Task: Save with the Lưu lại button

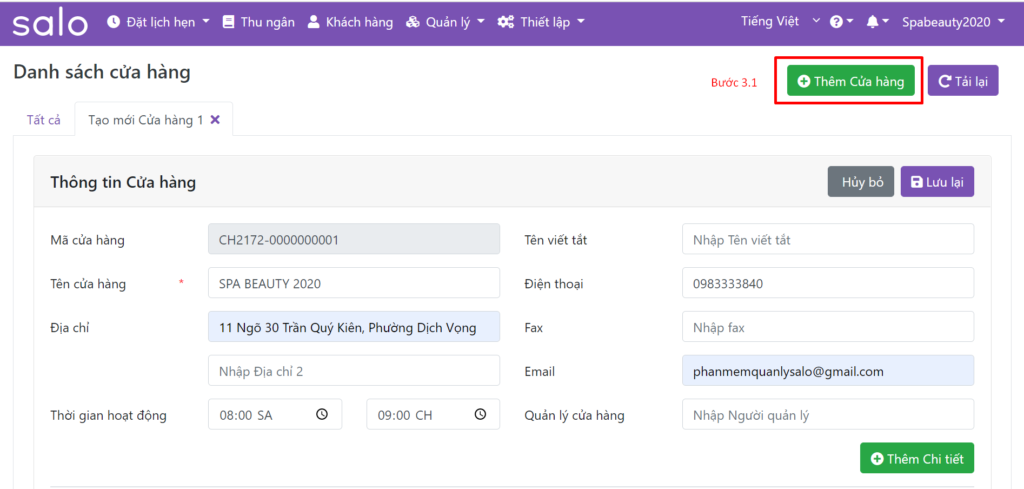Action: (x=937, y=182)
